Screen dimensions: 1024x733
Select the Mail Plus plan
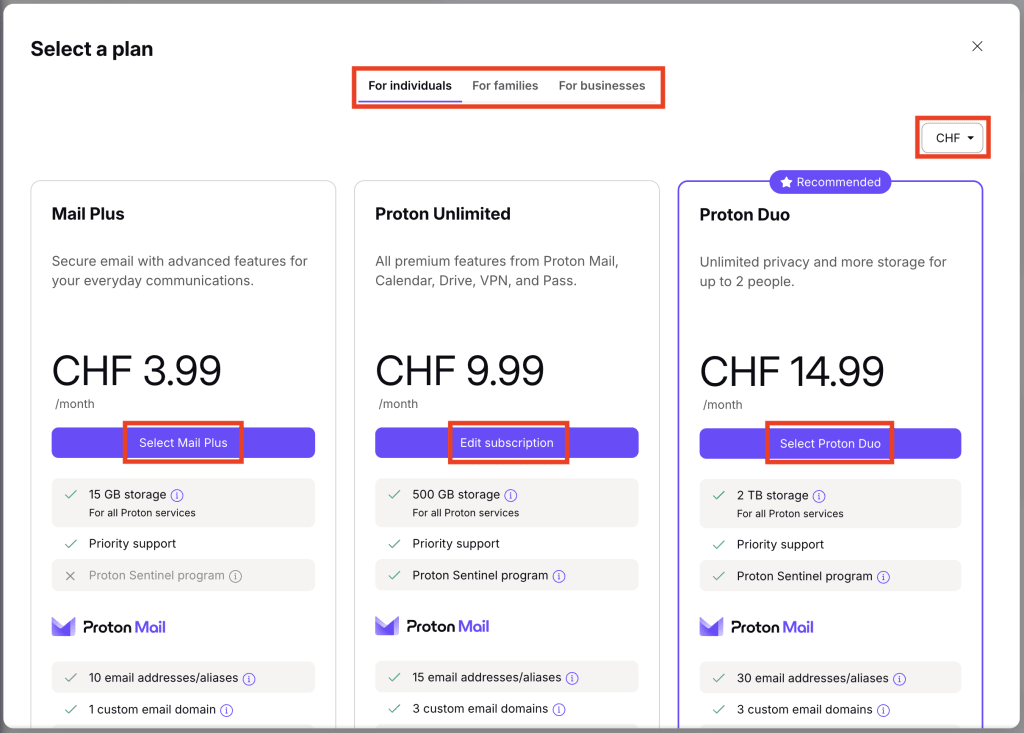coord(183,442)
